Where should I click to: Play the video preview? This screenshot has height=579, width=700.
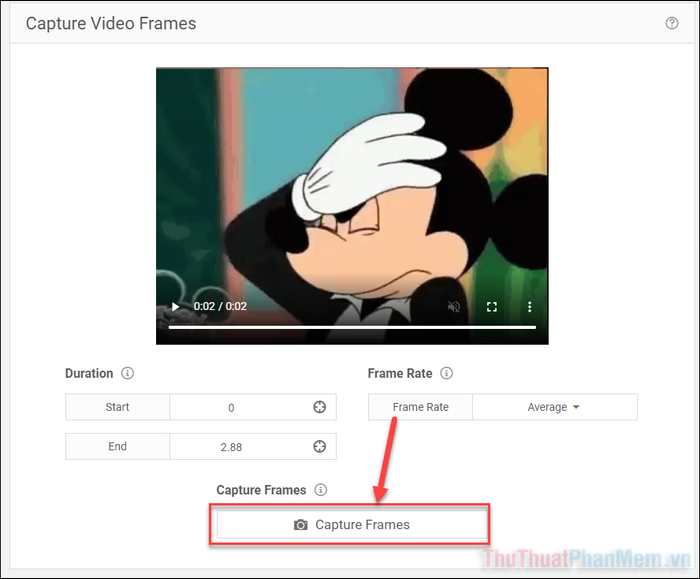[175, 307]
